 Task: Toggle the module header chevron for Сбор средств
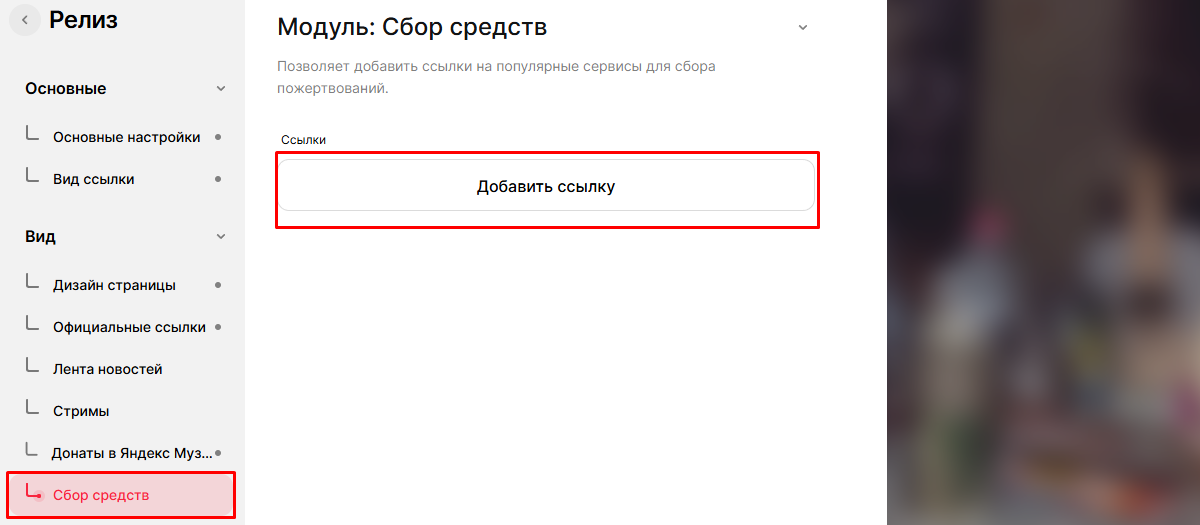[x=802, y=28]
